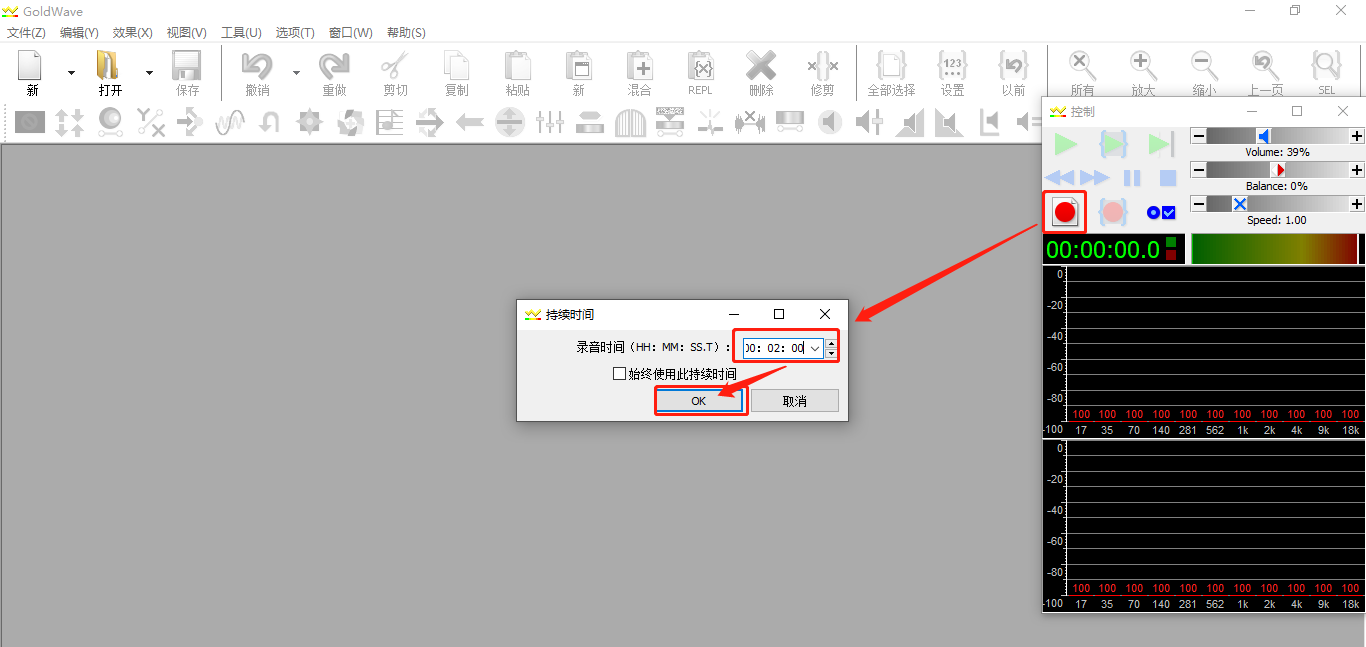Toggle the blue circle option beside record buttons
The width and height of the screenshot is (1366, 647).
click(1153, 212)
